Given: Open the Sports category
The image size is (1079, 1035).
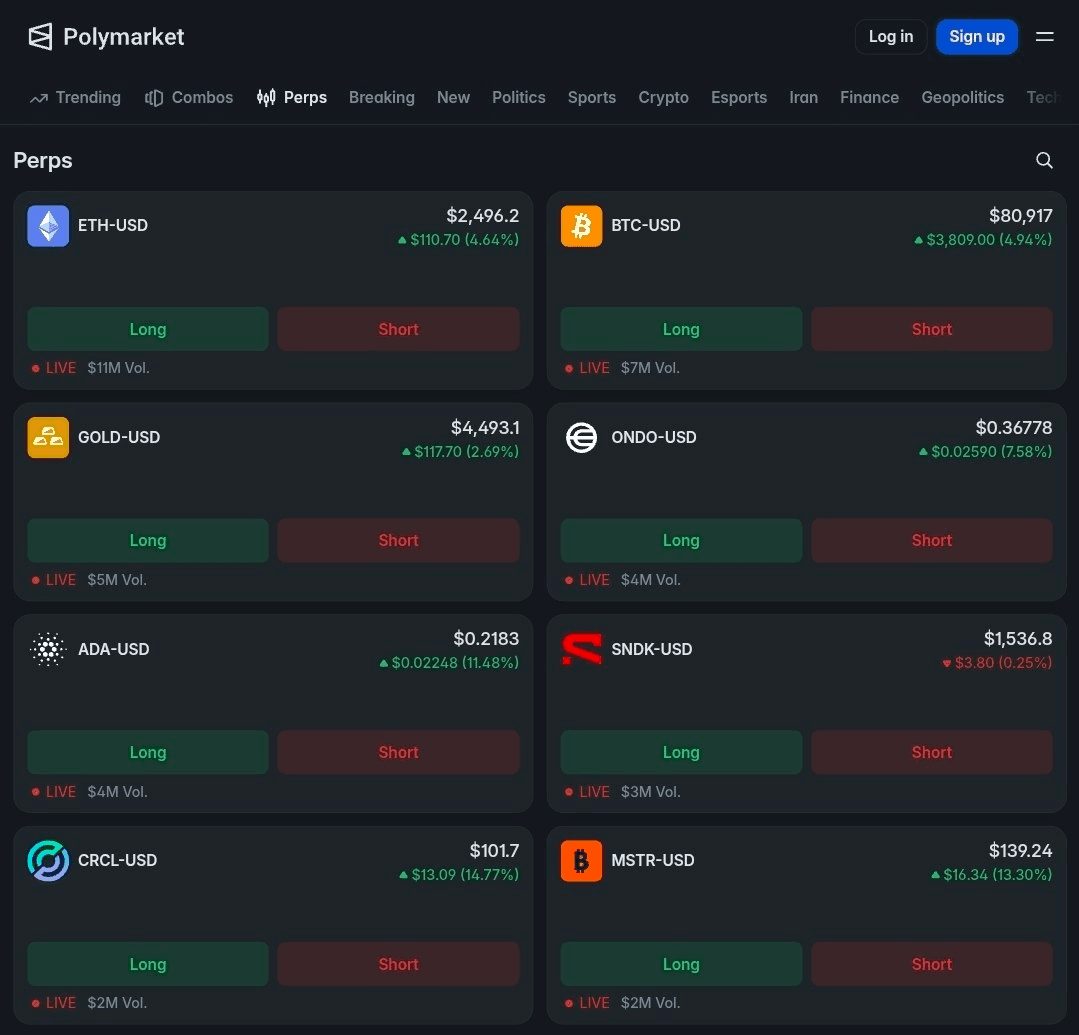Looking at the screenshot, I should tap(592, 98).
